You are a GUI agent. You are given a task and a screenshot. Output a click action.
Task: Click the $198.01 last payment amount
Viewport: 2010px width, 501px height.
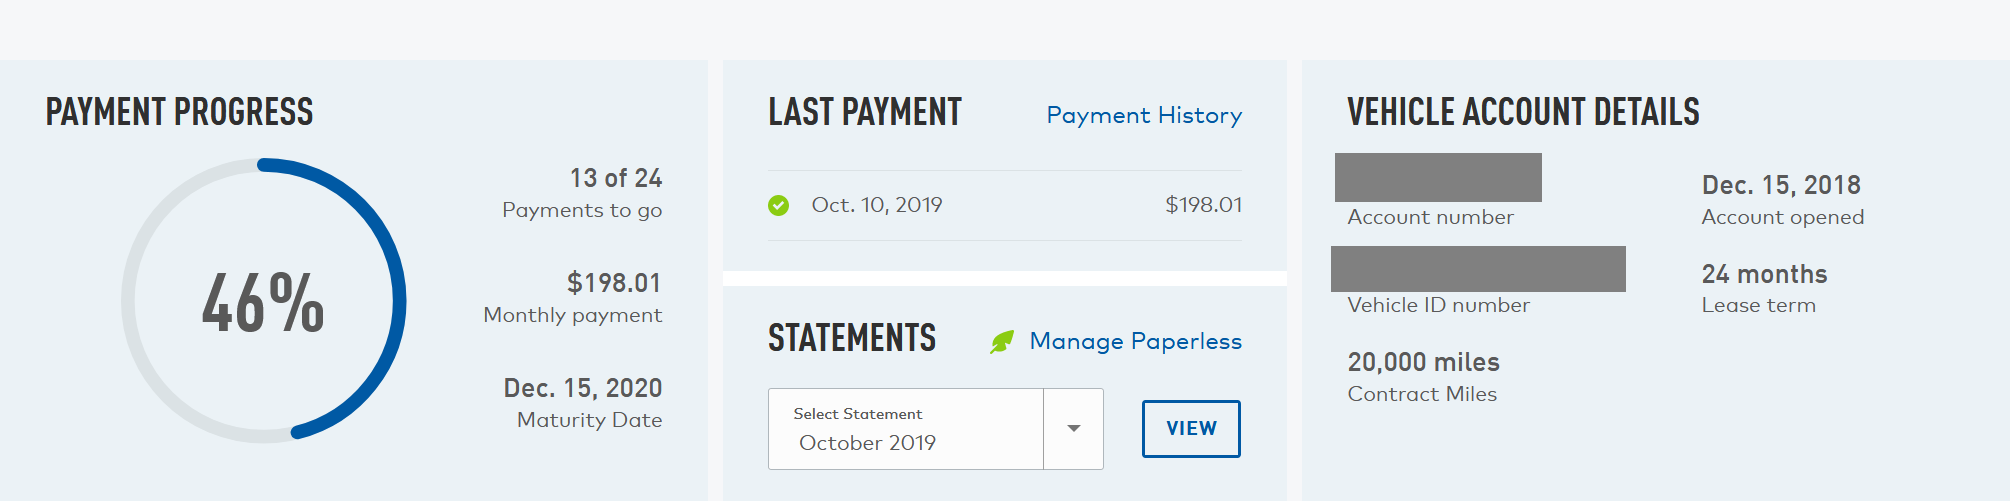1203,205
